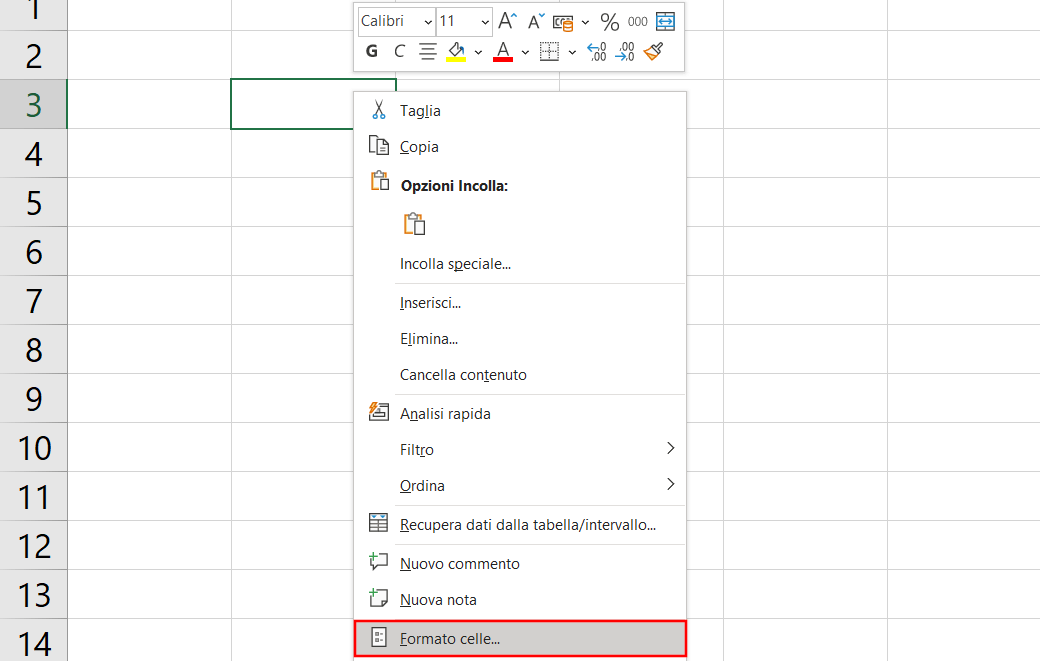Choose Recupera dati dalla tabella/intervallo
Viewport: 1040px width, 661px height.
pos(520,524)
